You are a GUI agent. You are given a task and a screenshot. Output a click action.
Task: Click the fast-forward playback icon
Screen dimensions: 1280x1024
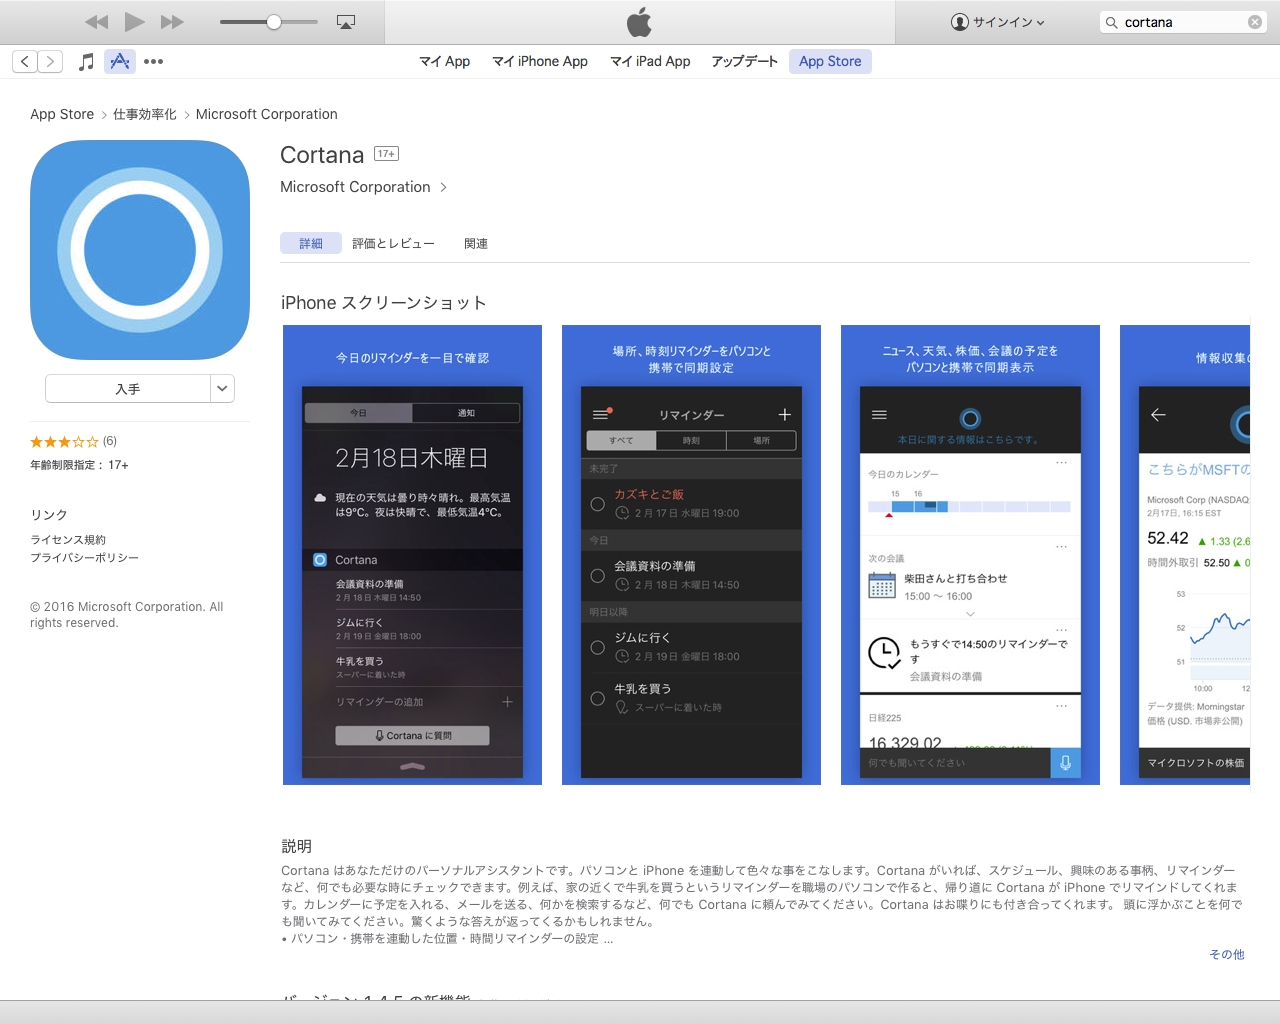tap(171, 21)
